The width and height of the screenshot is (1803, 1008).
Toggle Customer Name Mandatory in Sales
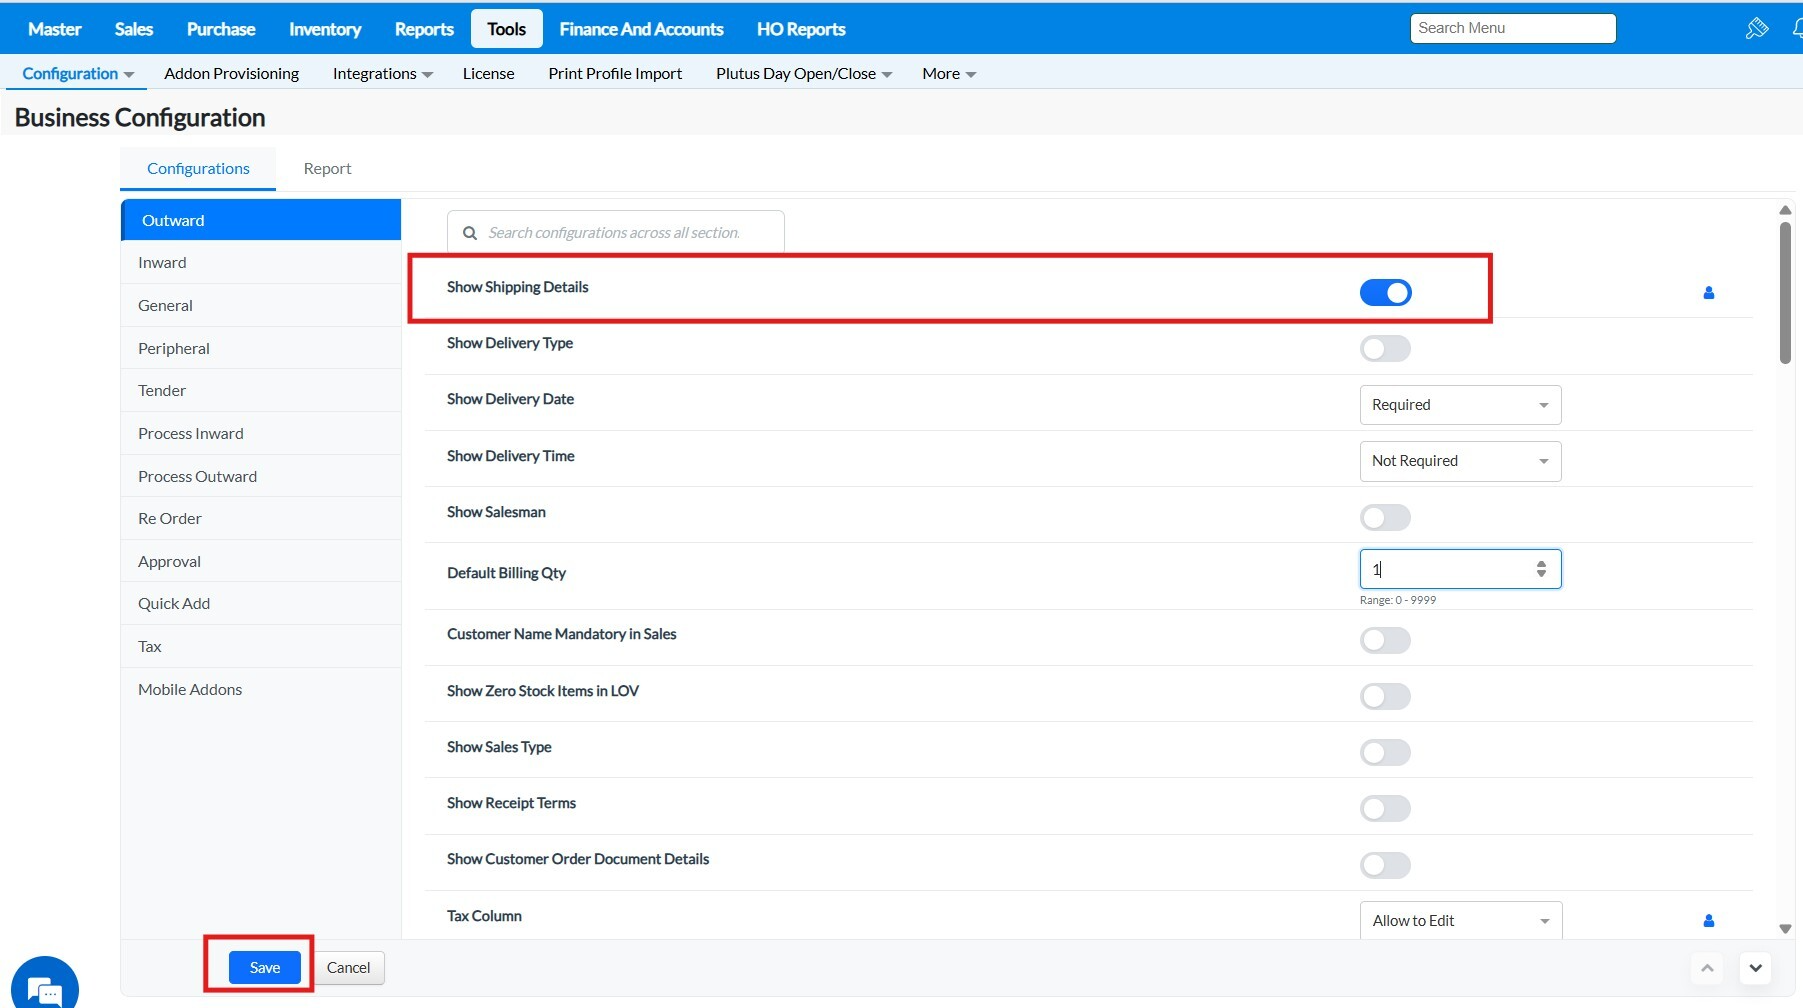click(1385, 640)
